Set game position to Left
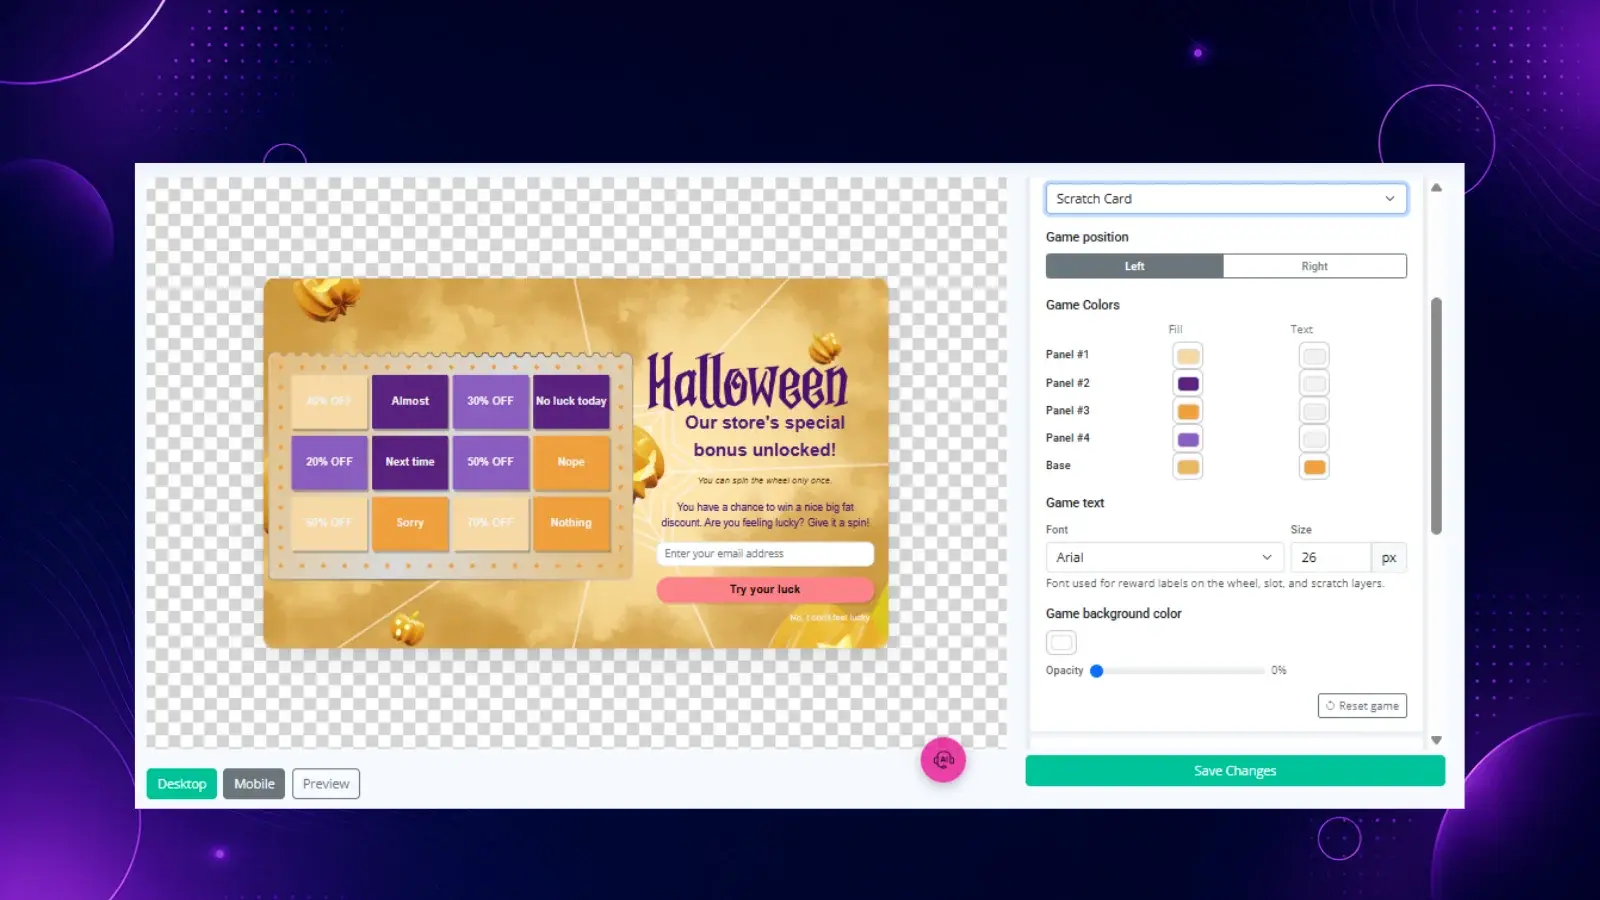The height and width of the screenshot is (900, 1600). [x=1134, y=266]
